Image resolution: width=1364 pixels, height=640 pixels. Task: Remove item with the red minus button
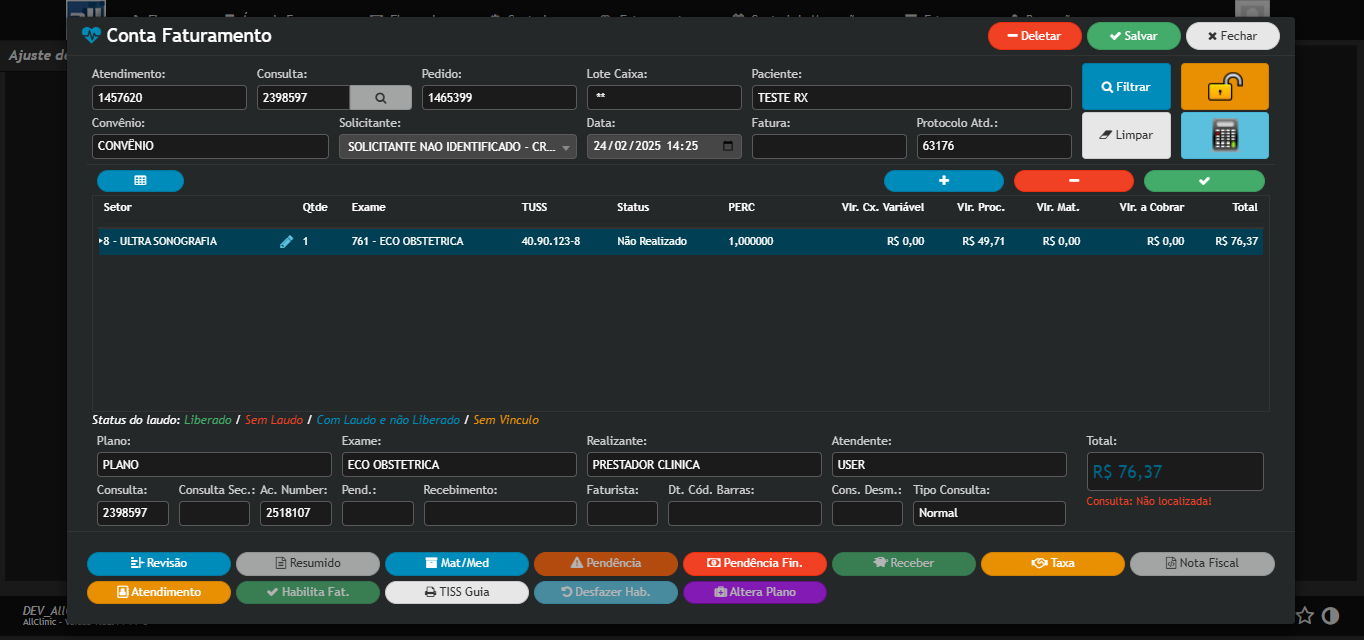[x=1073, y=181]
